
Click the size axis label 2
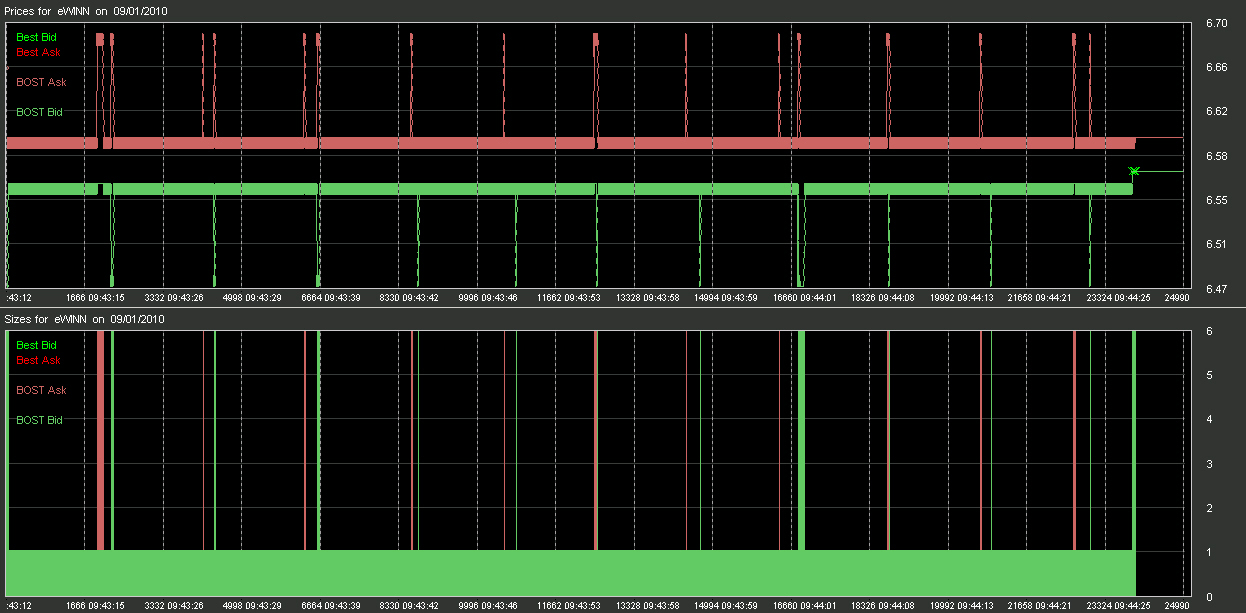[x=1209, y=509]
